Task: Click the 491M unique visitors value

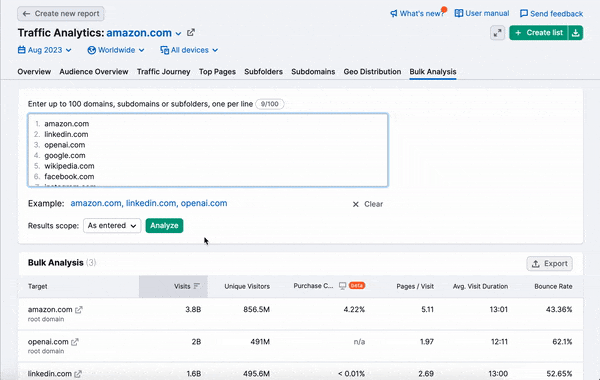Action: click(260, 342)
